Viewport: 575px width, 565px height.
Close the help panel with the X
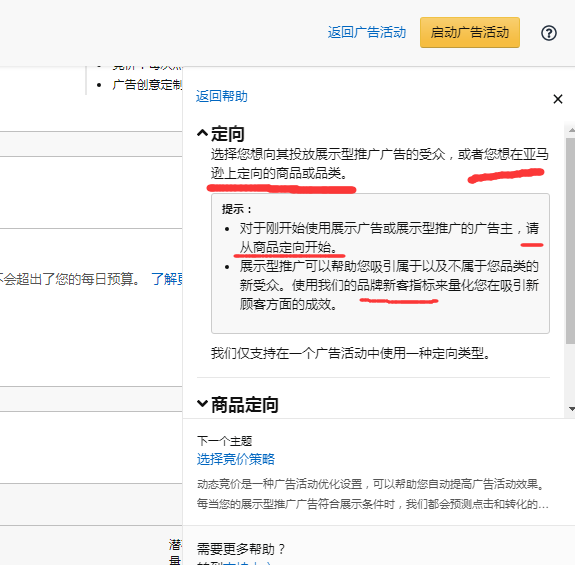point(558,99)
